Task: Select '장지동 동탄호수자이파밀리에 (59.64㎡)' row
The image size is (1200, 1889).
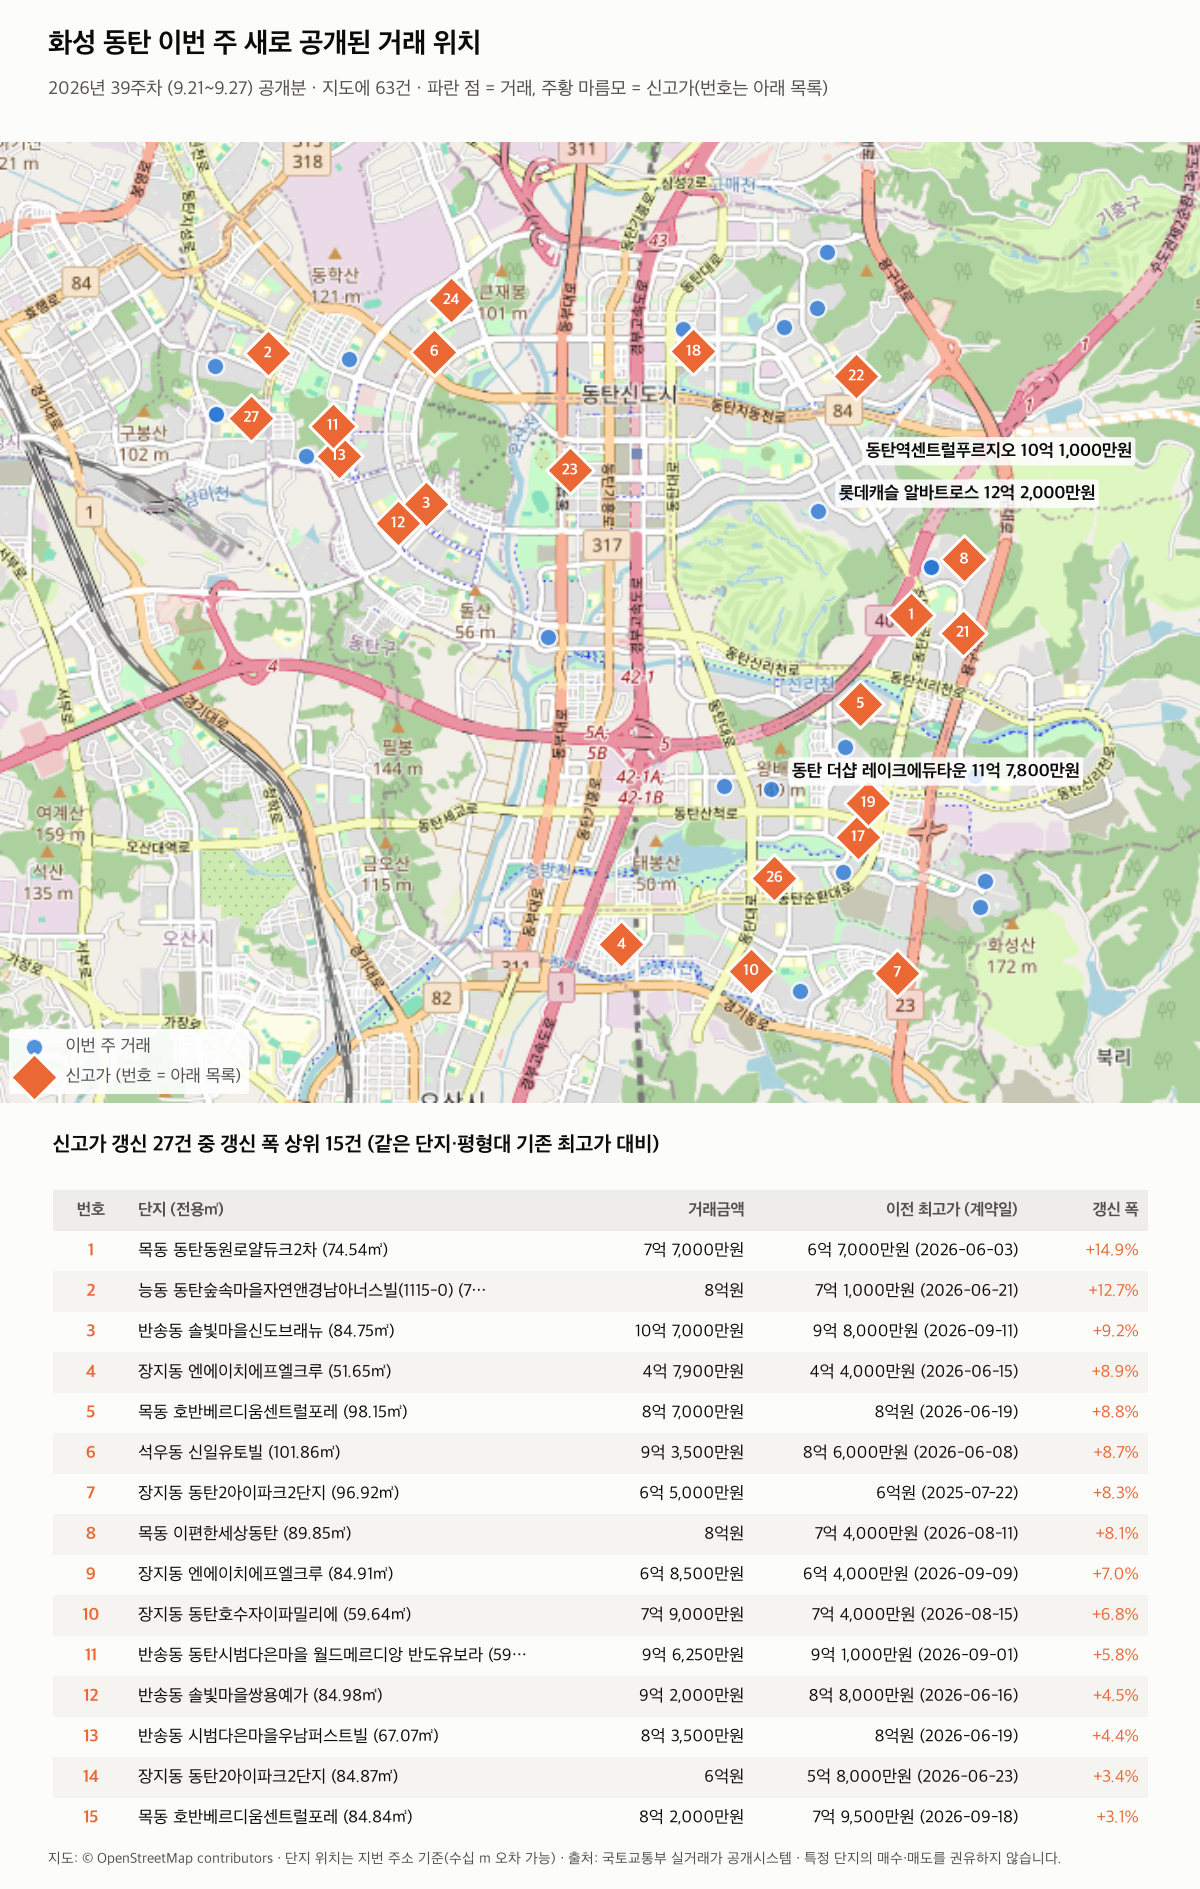Action: tap(600, 1614)
